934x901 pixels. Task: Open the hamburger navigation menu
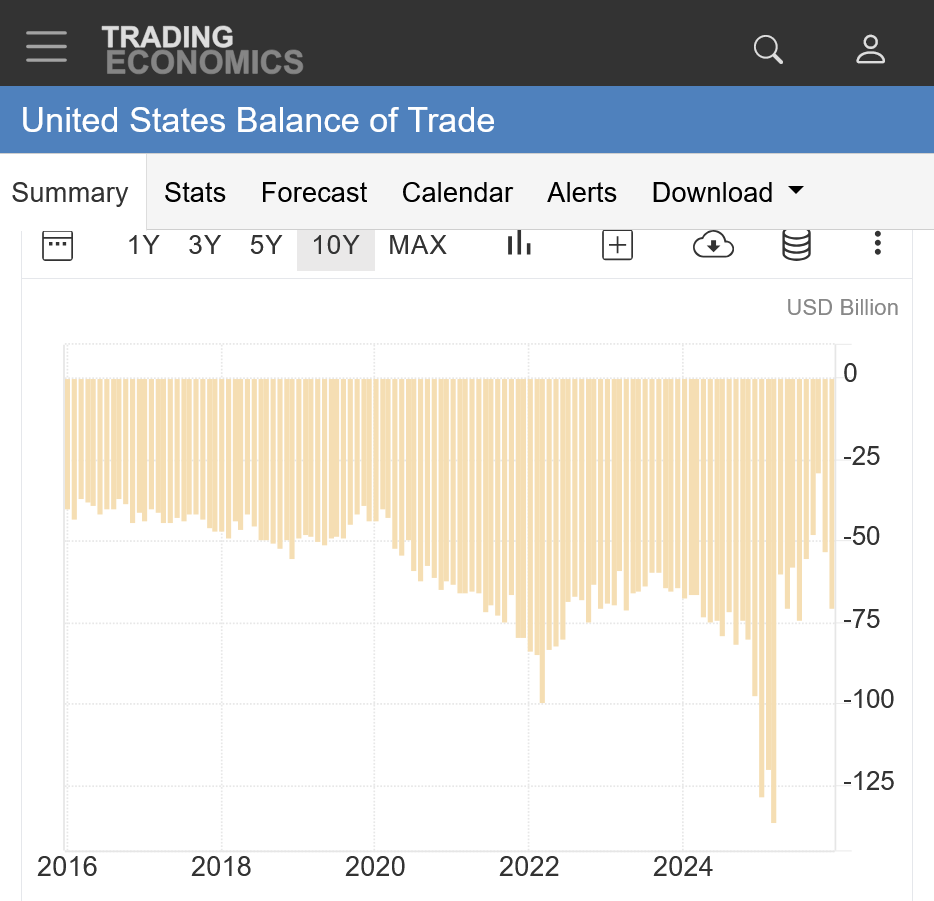point(46,47)
